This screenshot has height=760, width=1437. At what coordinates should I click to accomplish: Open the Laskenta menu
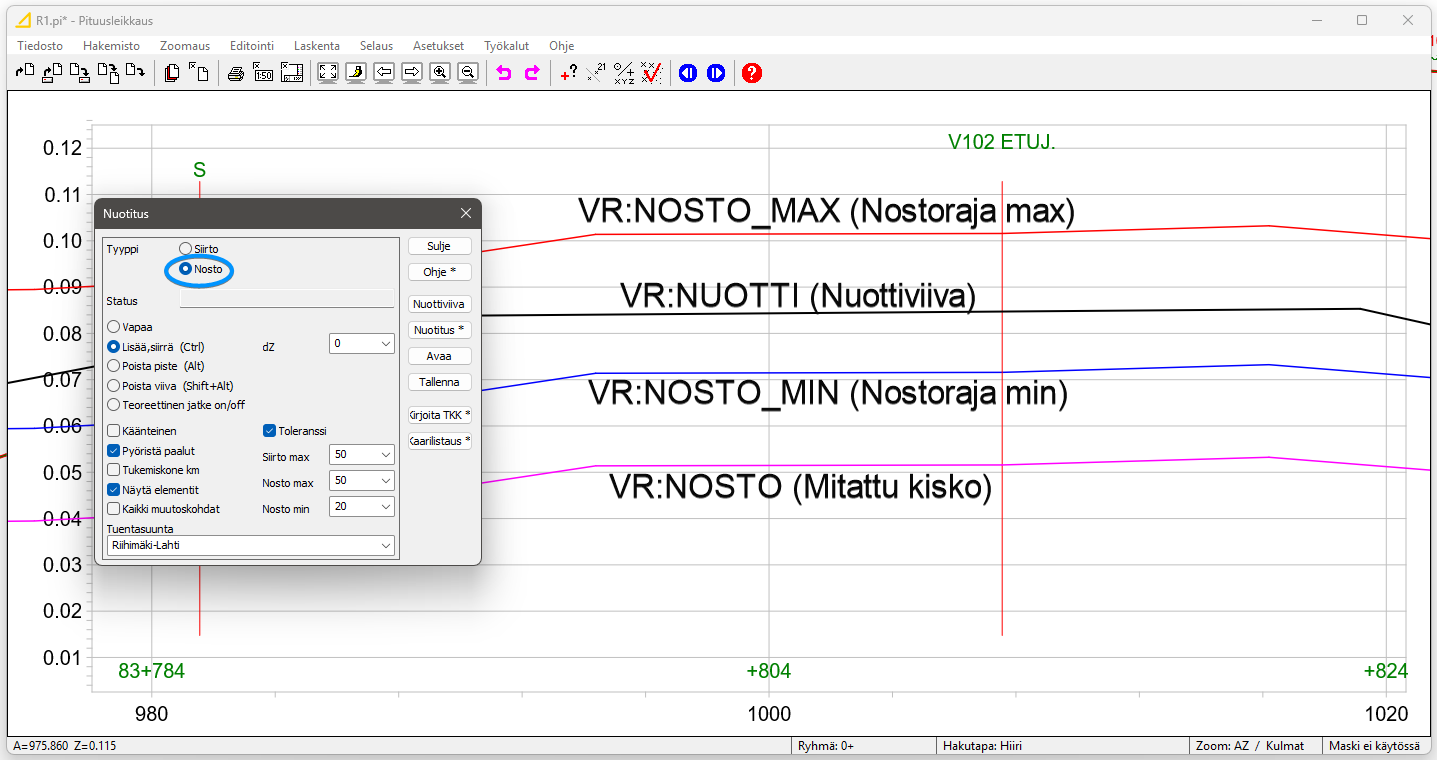[317, 46]
